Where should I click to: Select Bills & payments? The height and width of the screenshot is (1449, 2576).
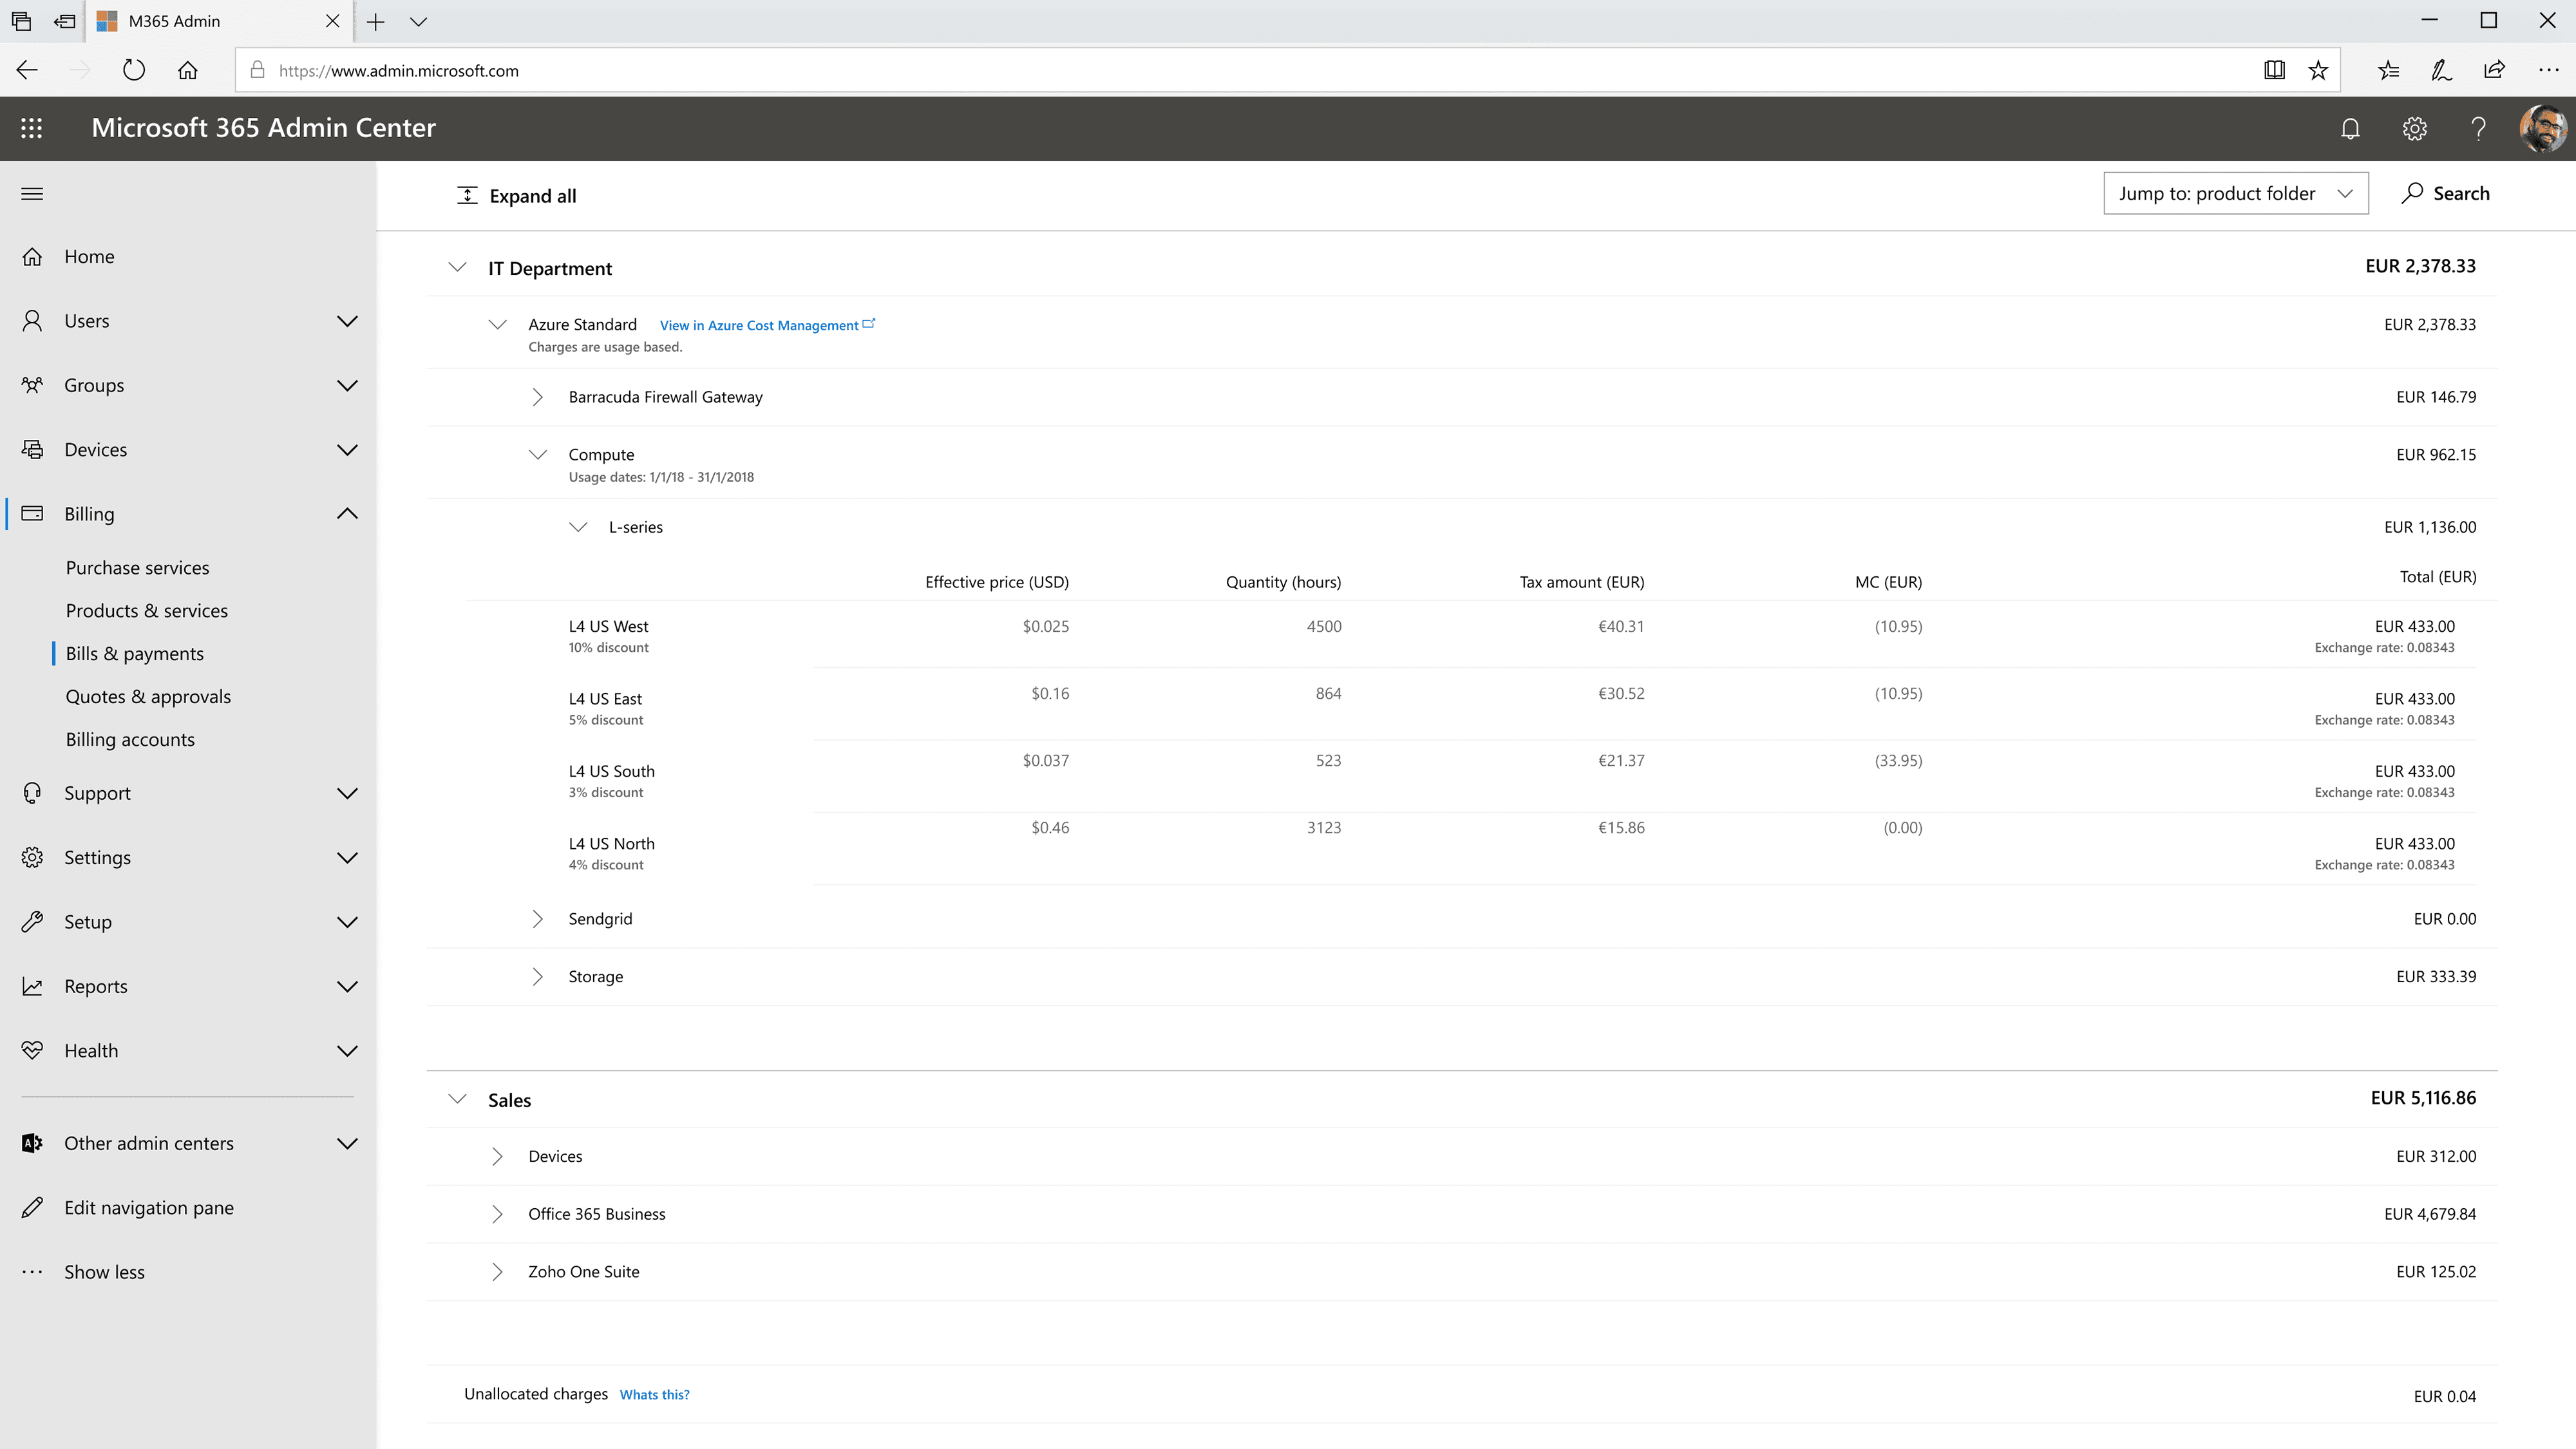coord(135,654)
